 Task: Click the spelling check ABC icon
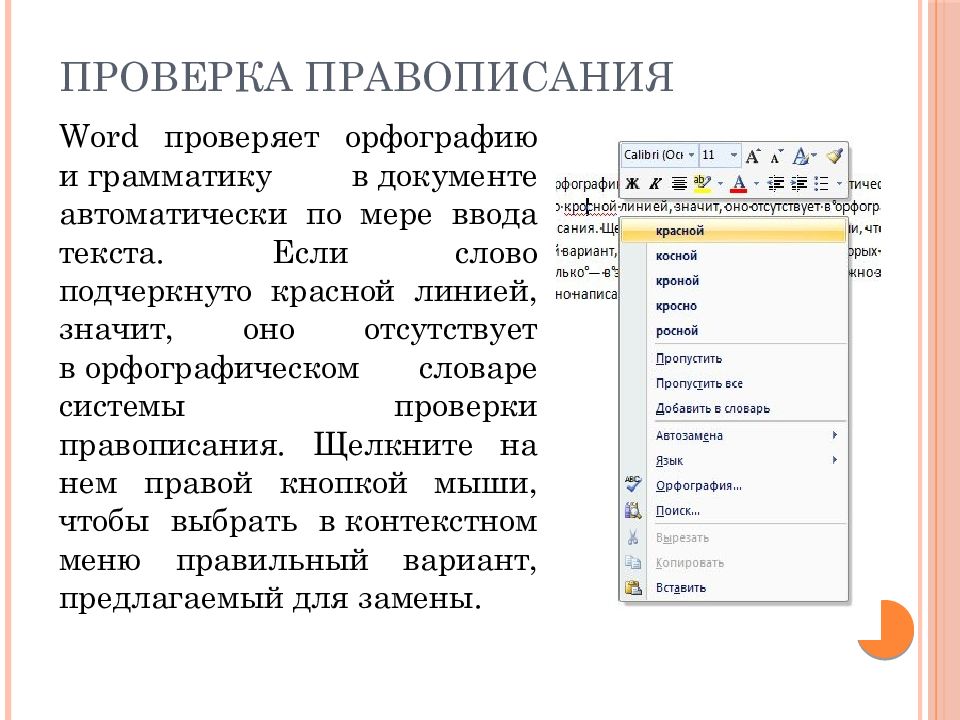pyautogui.click(x=633, y=484)
